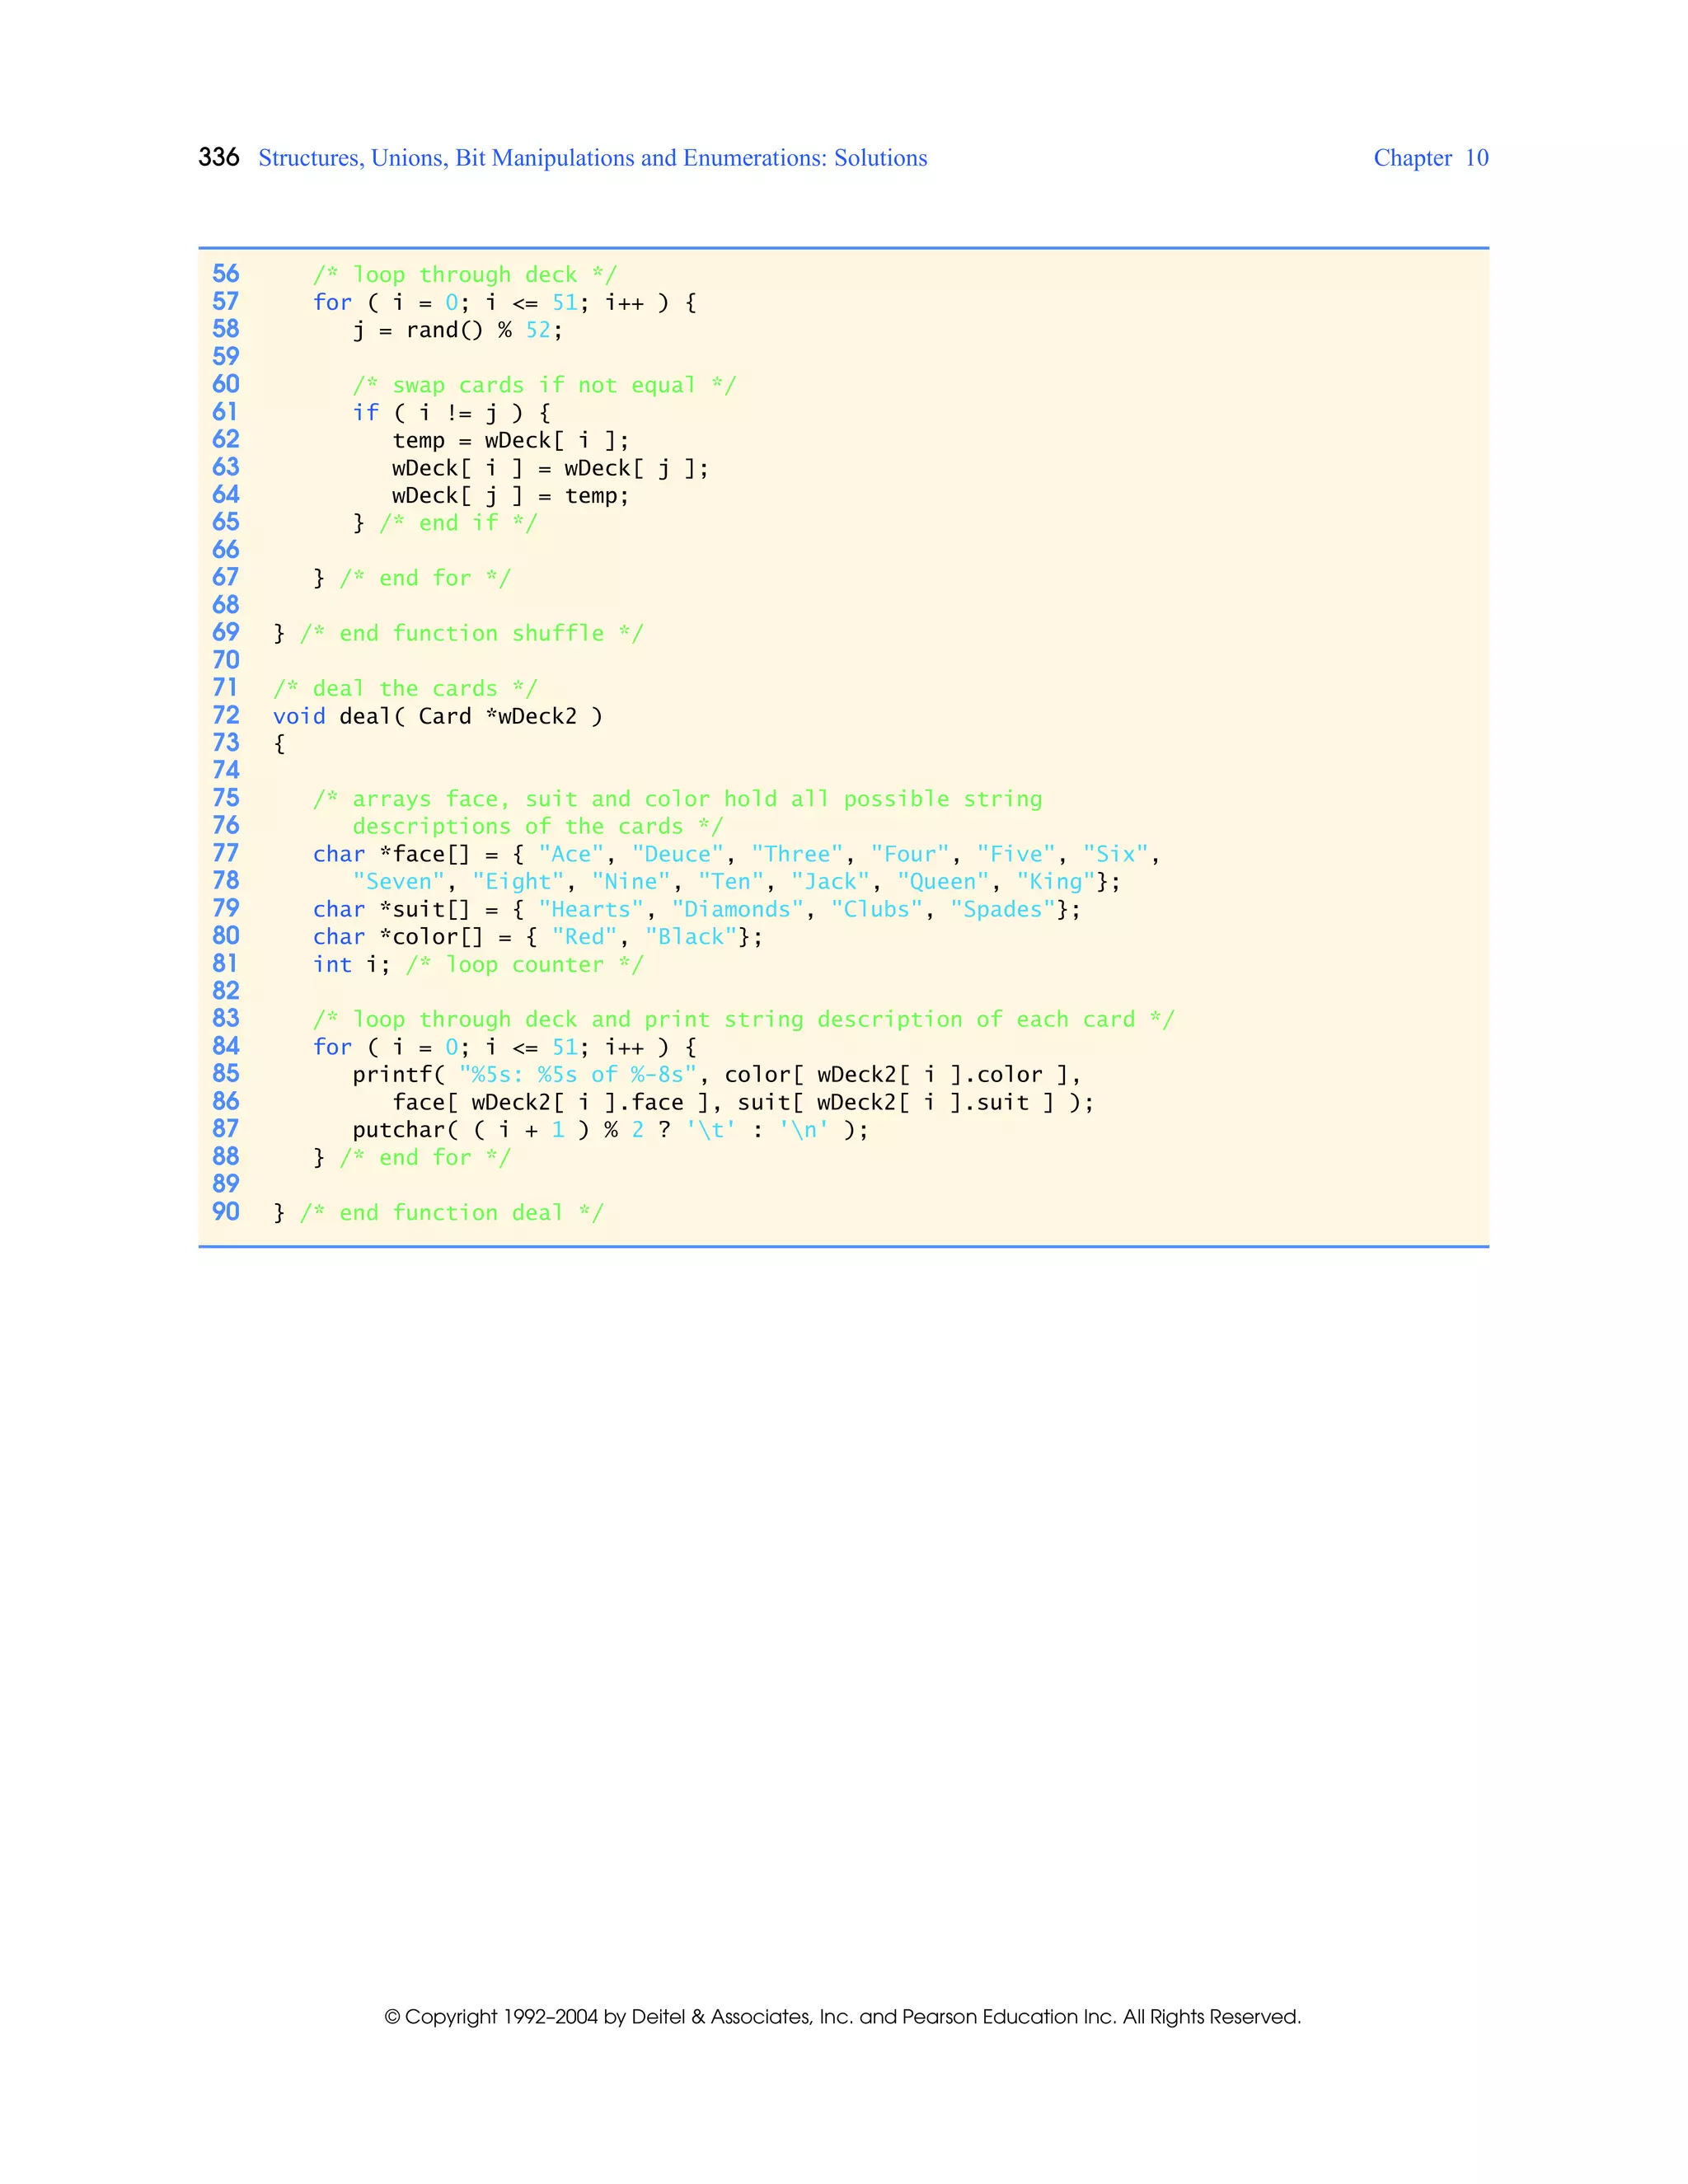Click the 'if' keyword on line 61
Image resolution: width=1688 pixels, height=2184 pixels.
[365, 413]
